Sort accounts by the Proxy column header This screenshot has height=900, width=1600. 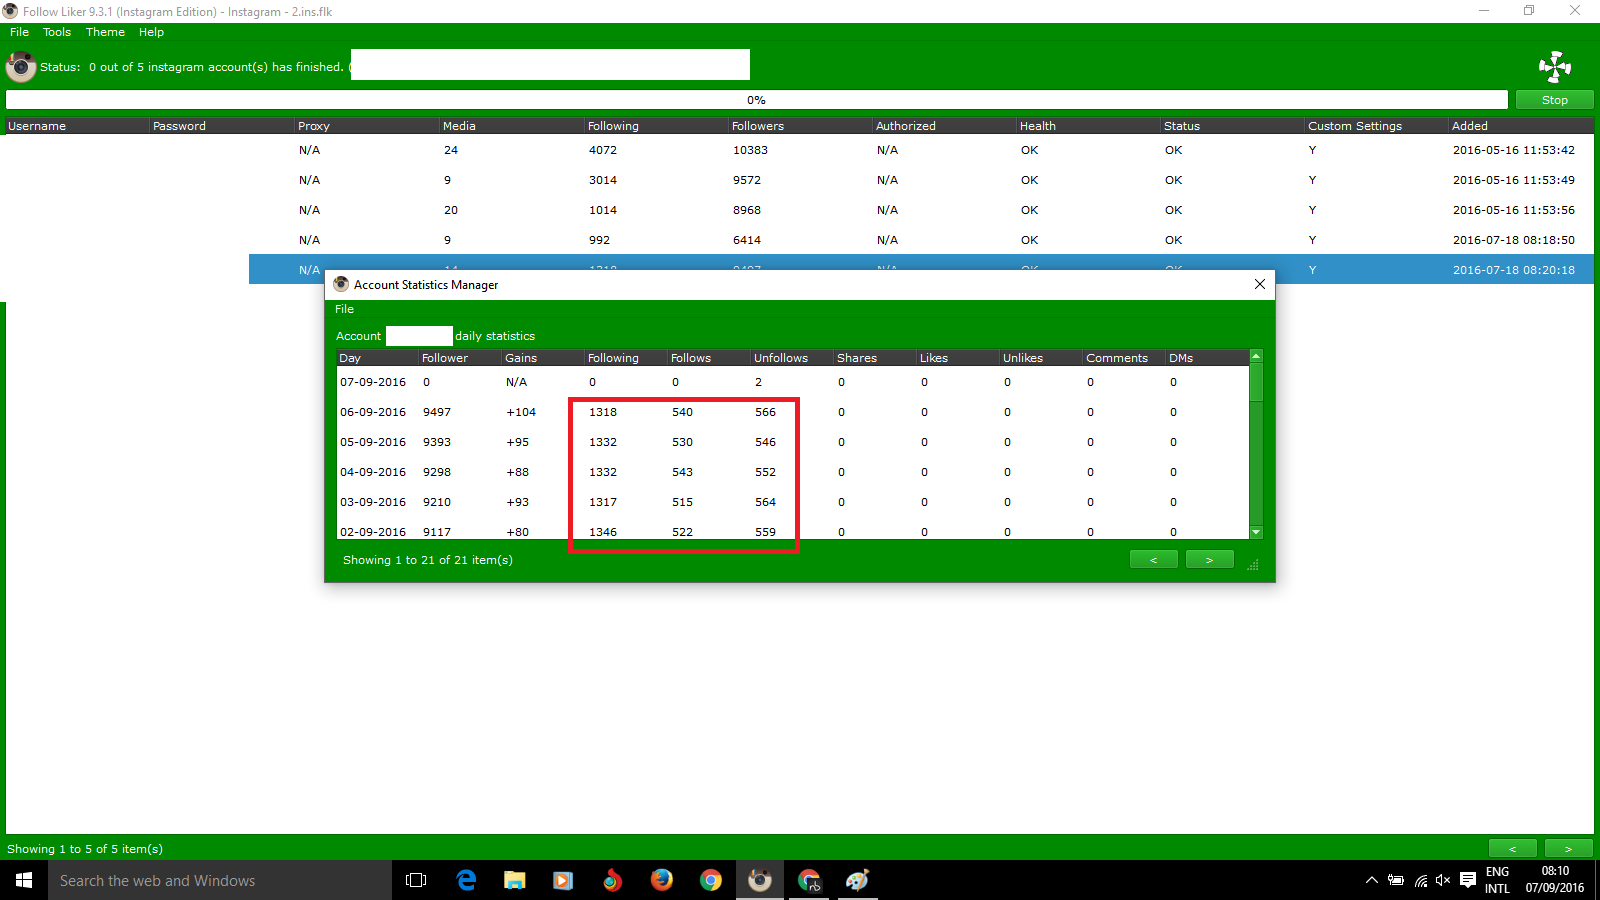pos(367,126)
